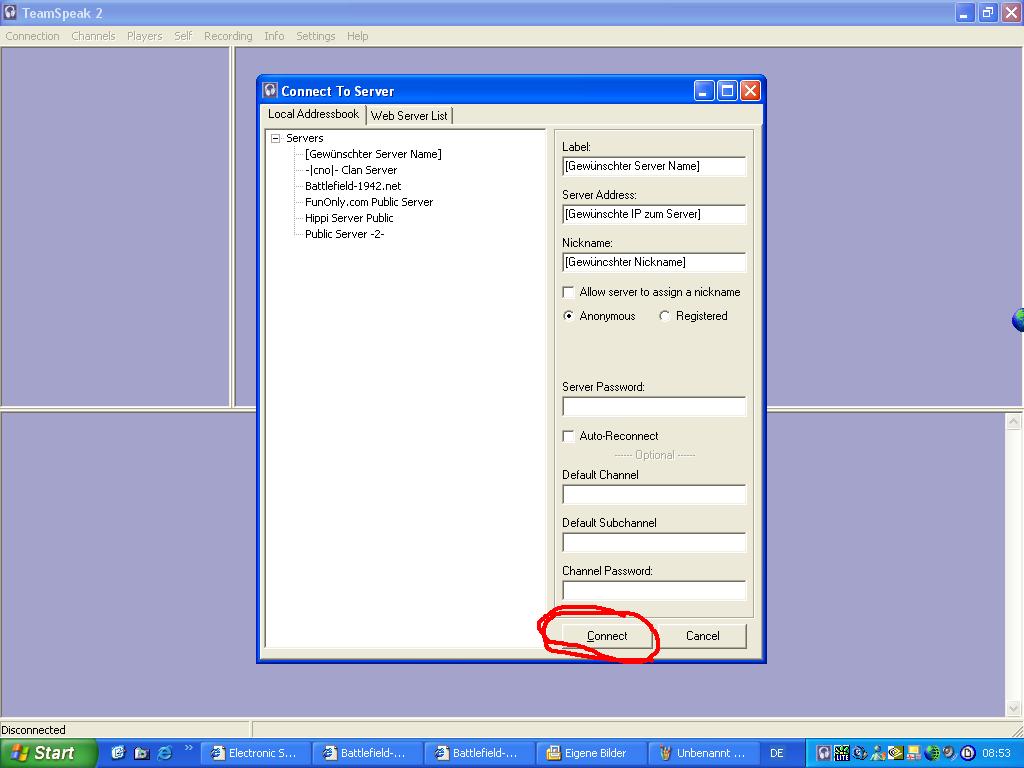Open the Self menu
The image size is (1024, 768).
pos(183,36)
